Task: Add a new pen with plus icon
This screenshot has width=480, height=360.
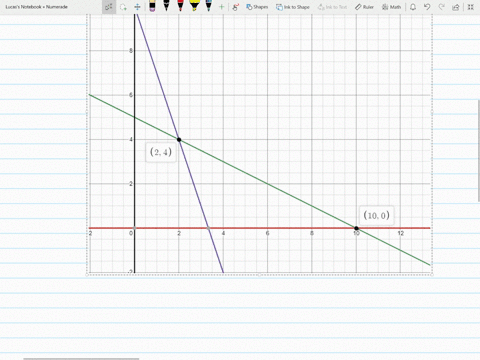Action: [x=221, y=7]
